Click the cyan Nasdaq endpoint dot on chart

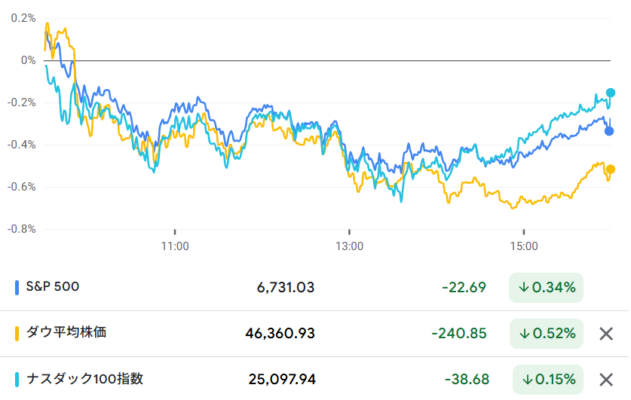[x=611, y=93]
